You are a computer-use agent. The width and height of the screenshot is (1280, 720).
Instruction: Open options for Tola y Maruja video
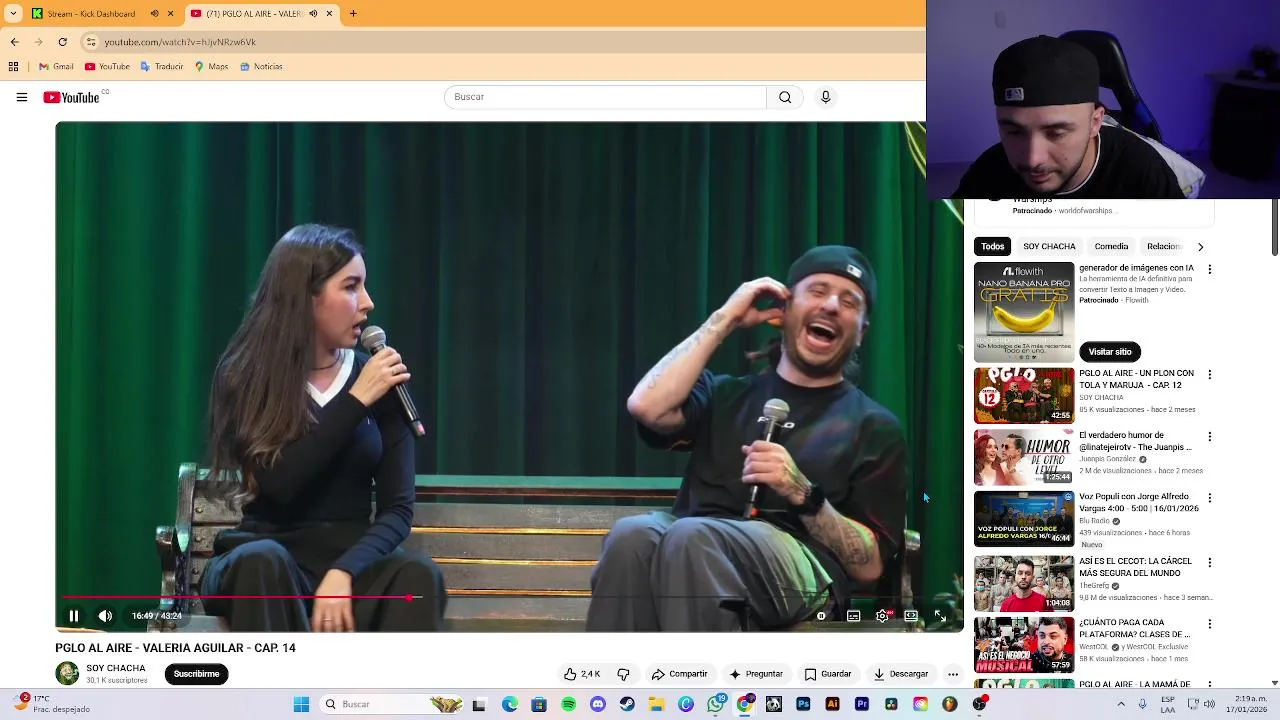(1210, 374)
